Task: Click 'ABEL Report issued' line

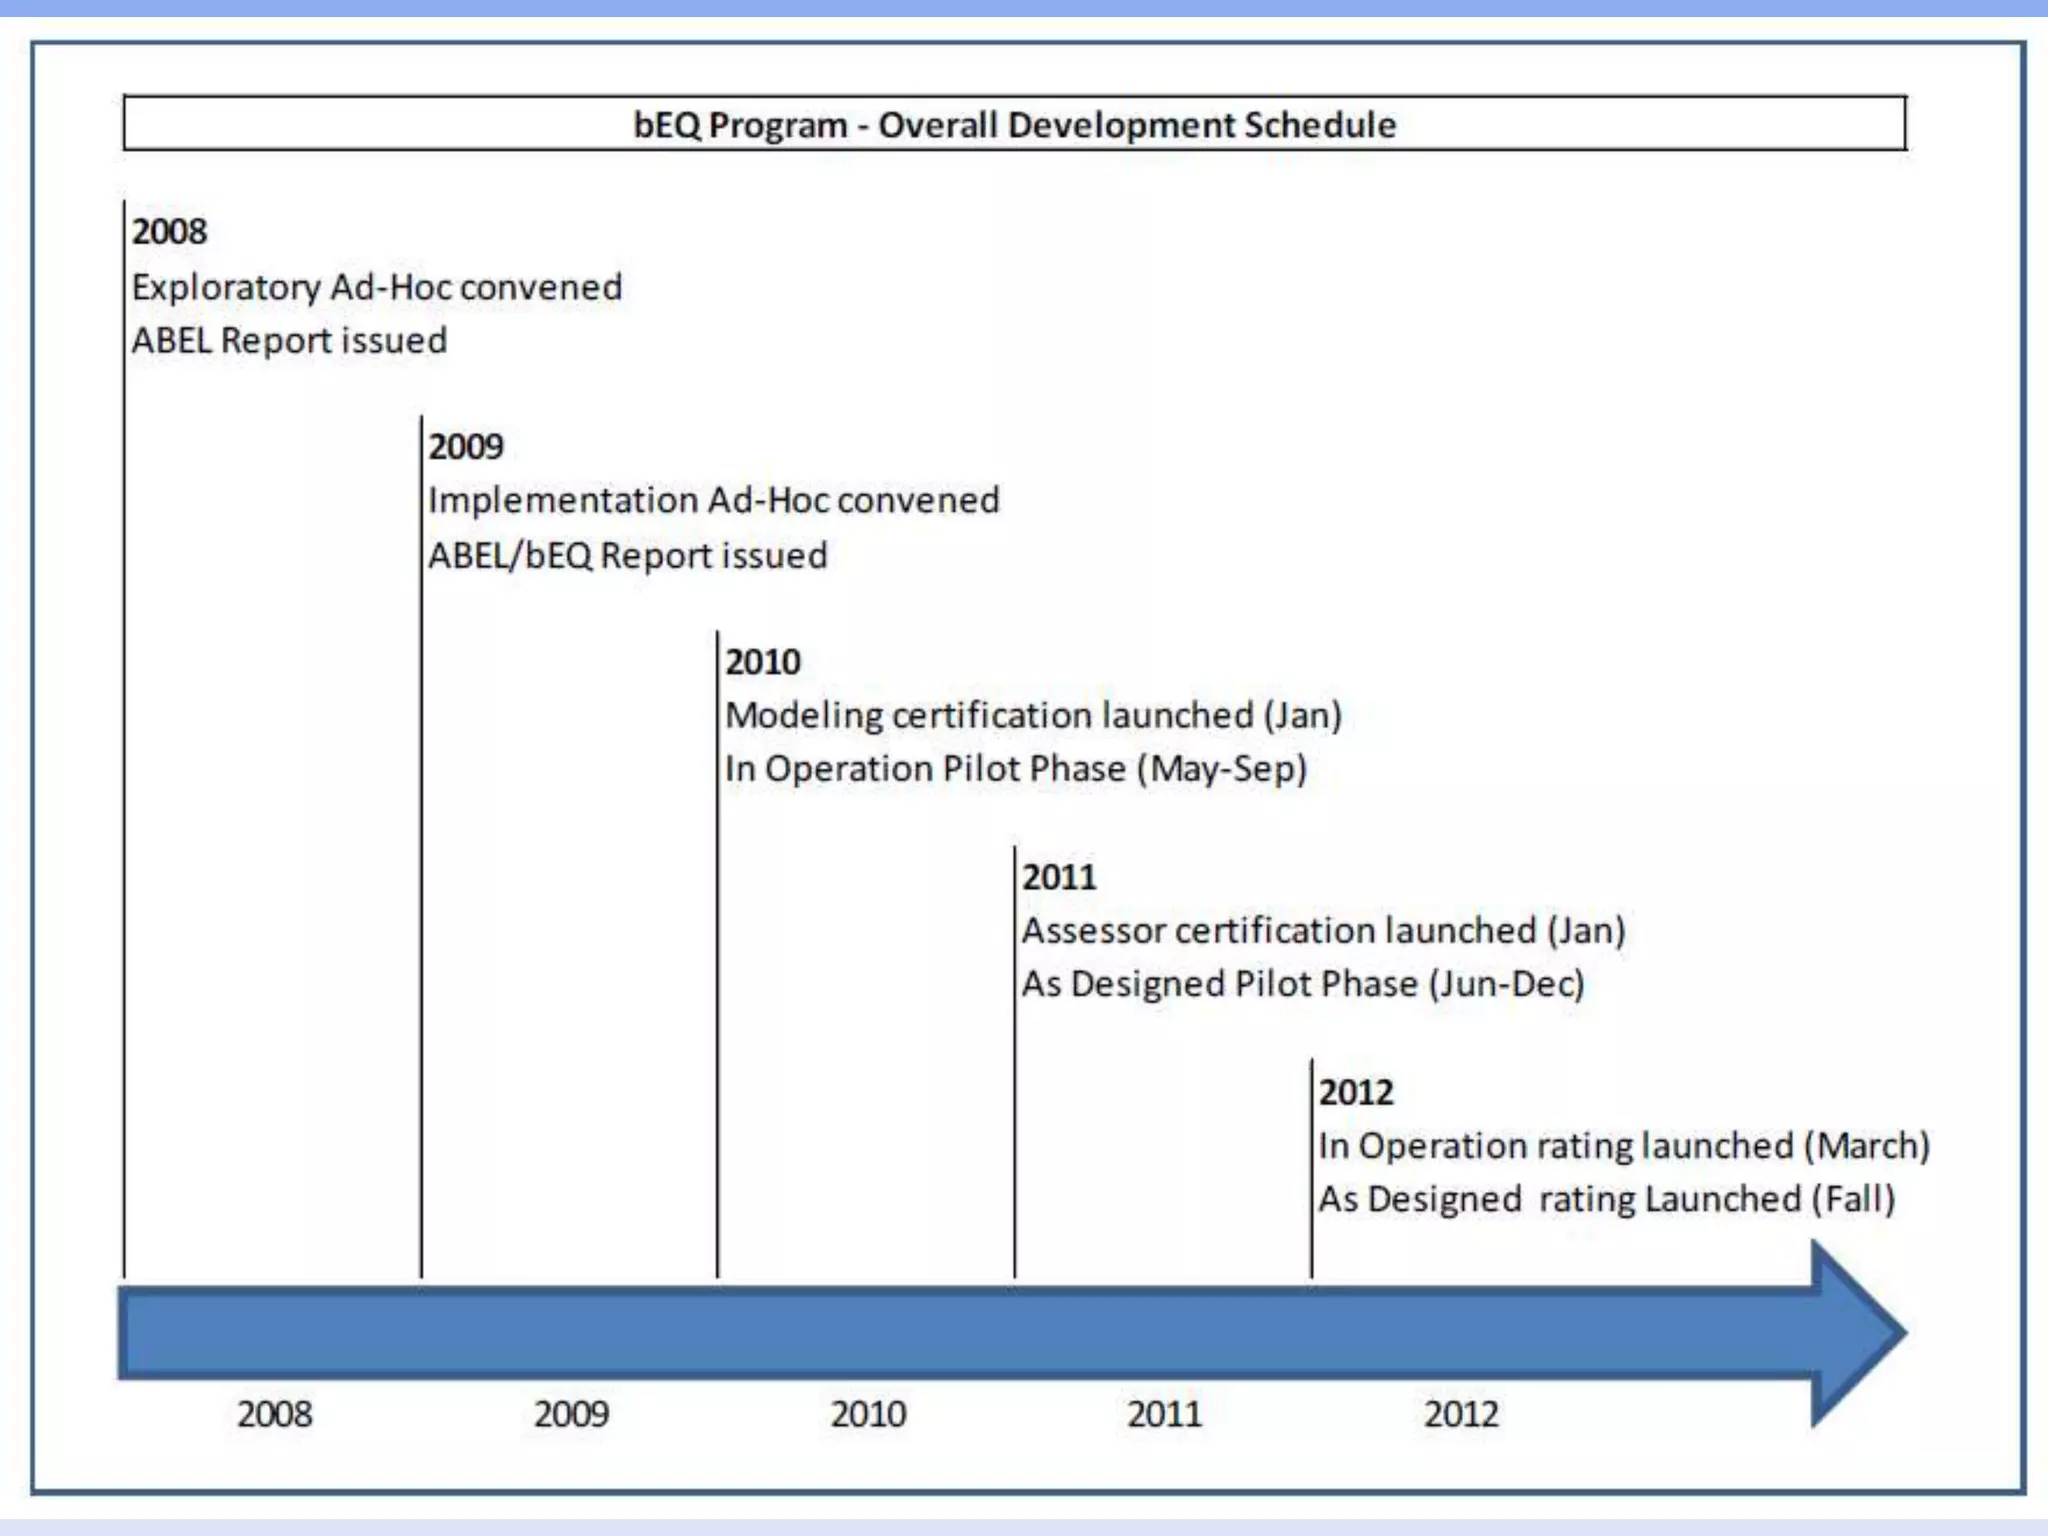Action: [289, 341]
